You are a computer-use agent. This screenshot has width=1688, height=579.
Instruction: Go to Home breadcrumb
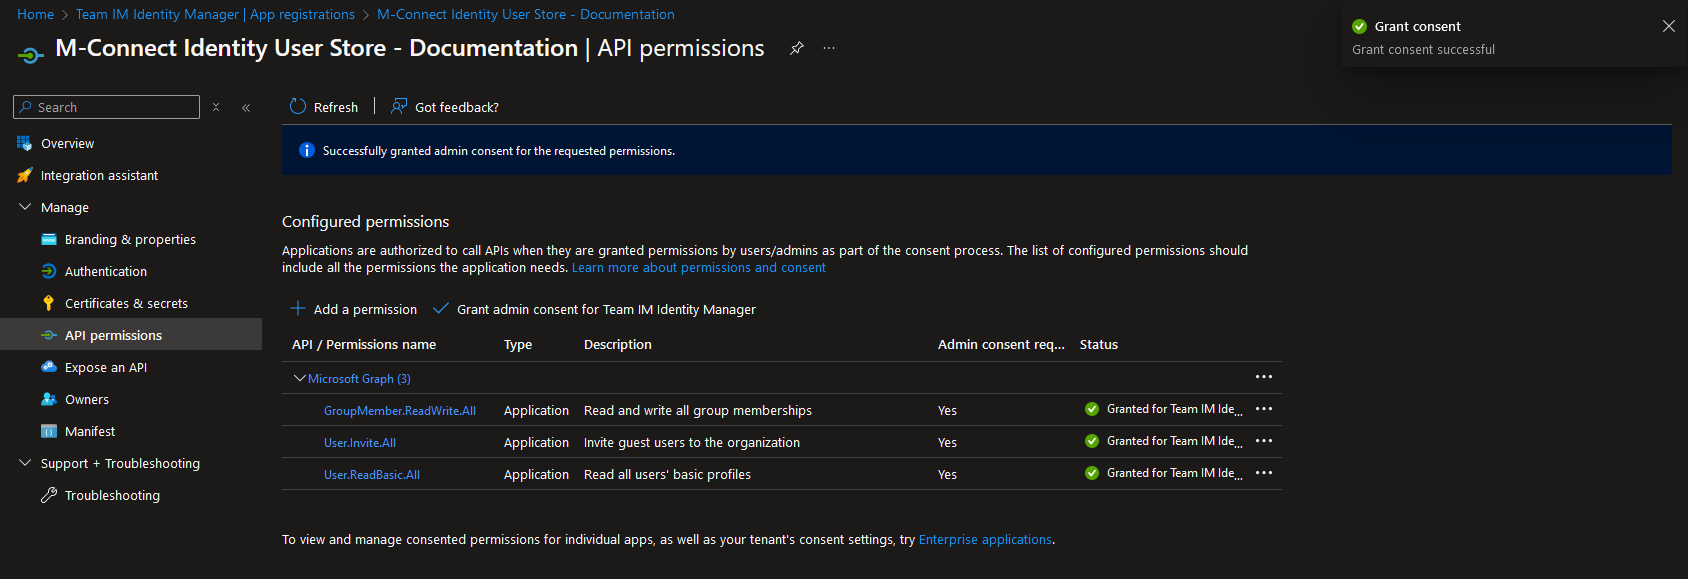coord(35,14)
